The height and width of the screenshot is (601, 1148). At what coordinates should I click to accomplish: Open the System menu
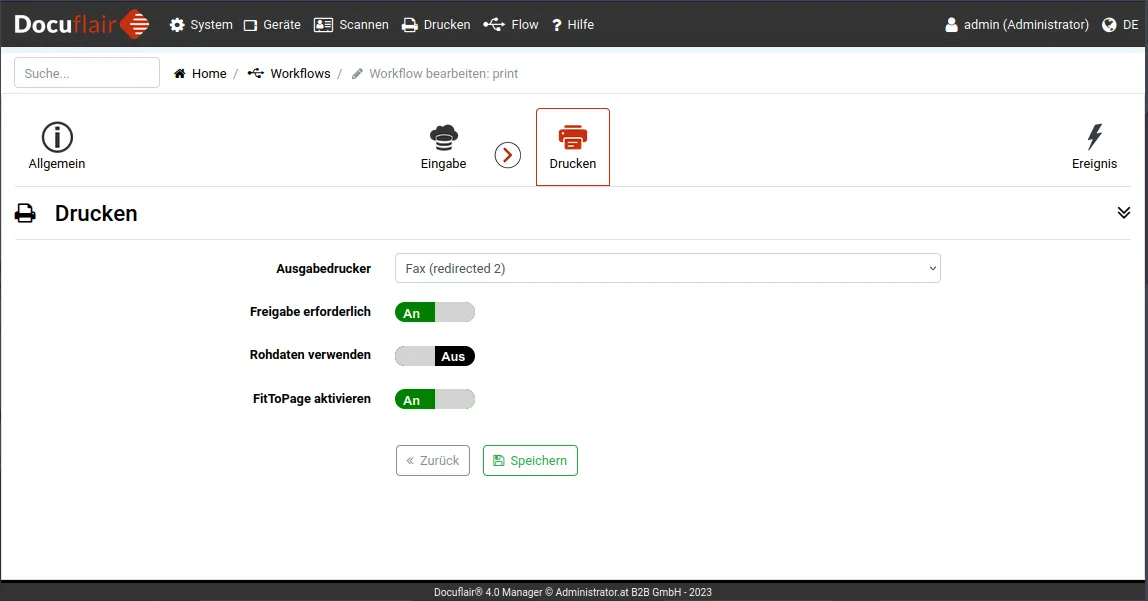(201, 25)
